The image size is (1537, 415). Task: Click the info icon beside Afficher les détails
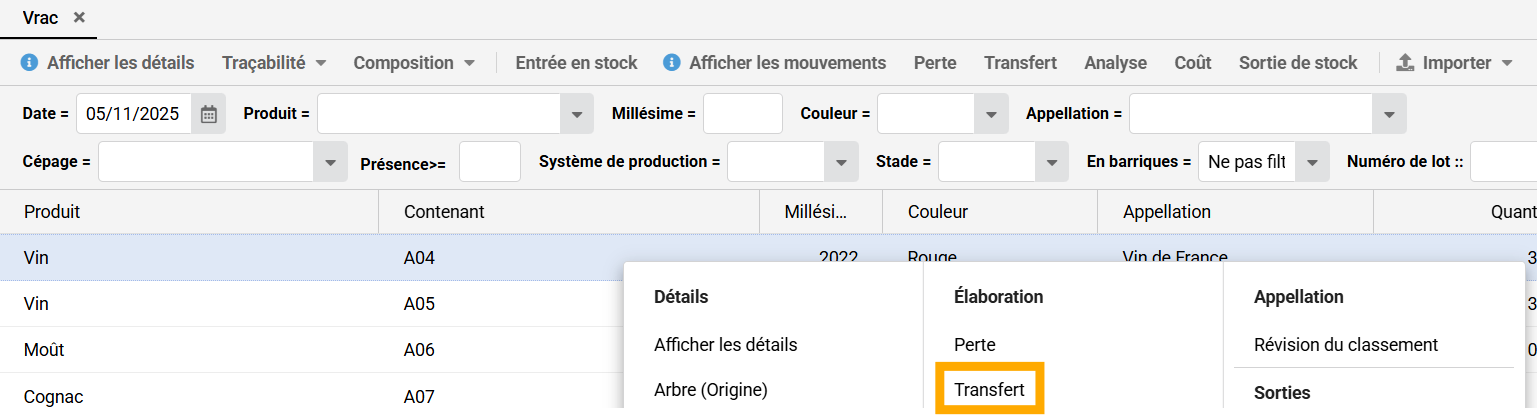[30, 63]
